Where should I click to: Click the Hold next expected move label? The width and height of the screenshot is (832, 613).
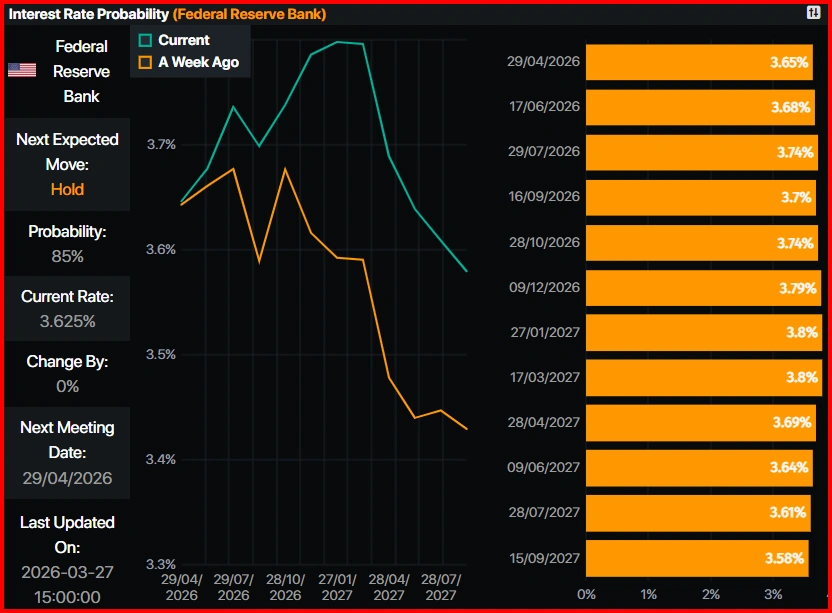67,189
